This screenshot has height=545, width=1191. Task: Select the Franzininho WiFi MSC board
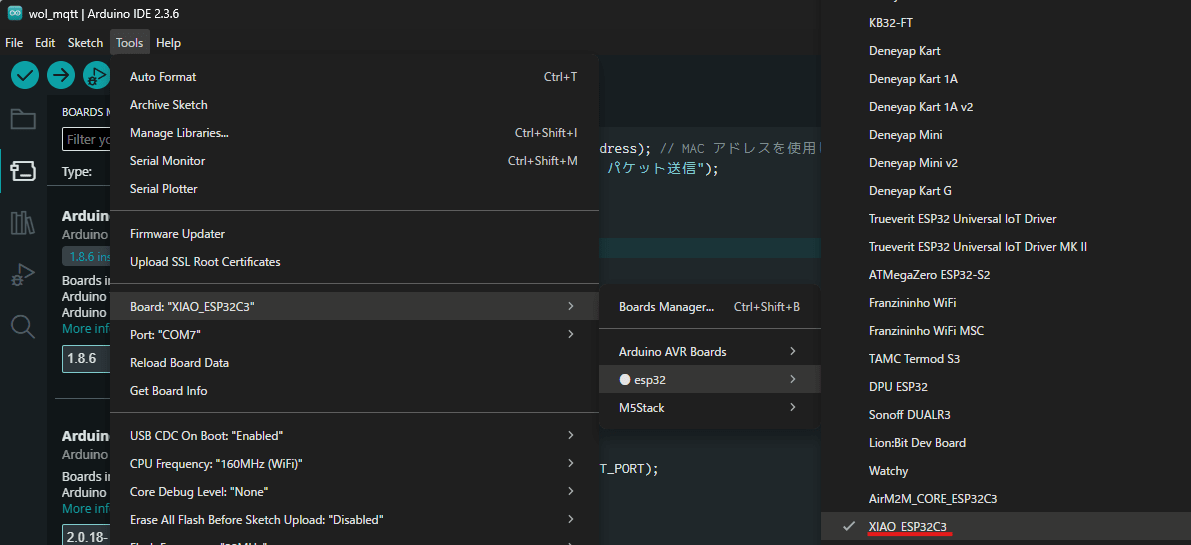pos(1006,330)
